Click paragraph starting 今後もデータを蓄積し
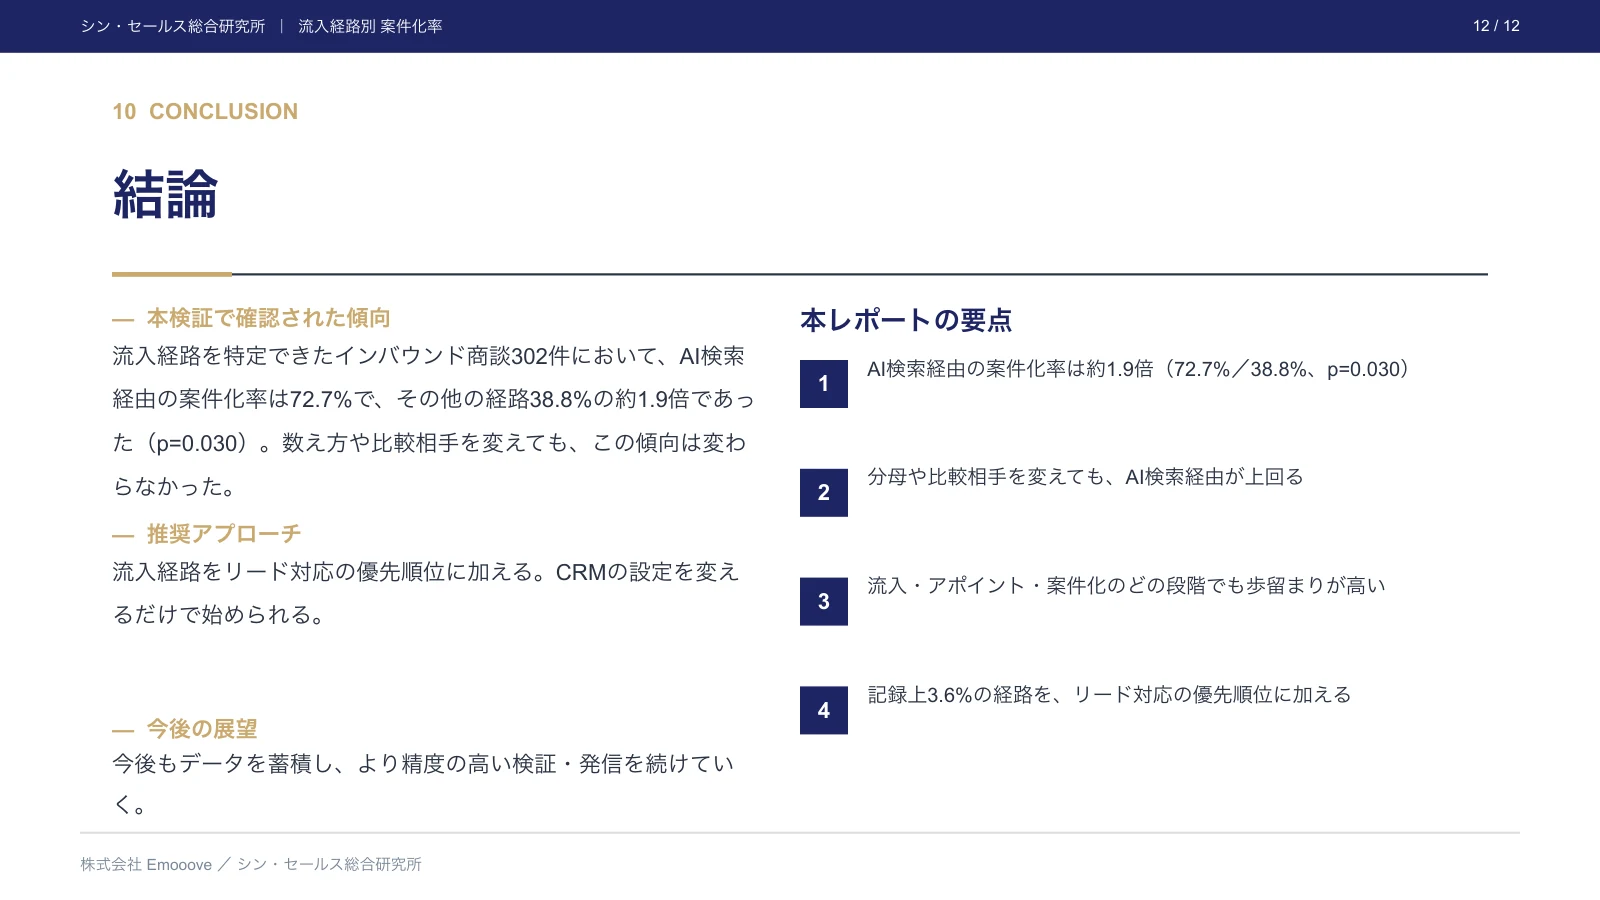 pos(423,784)
